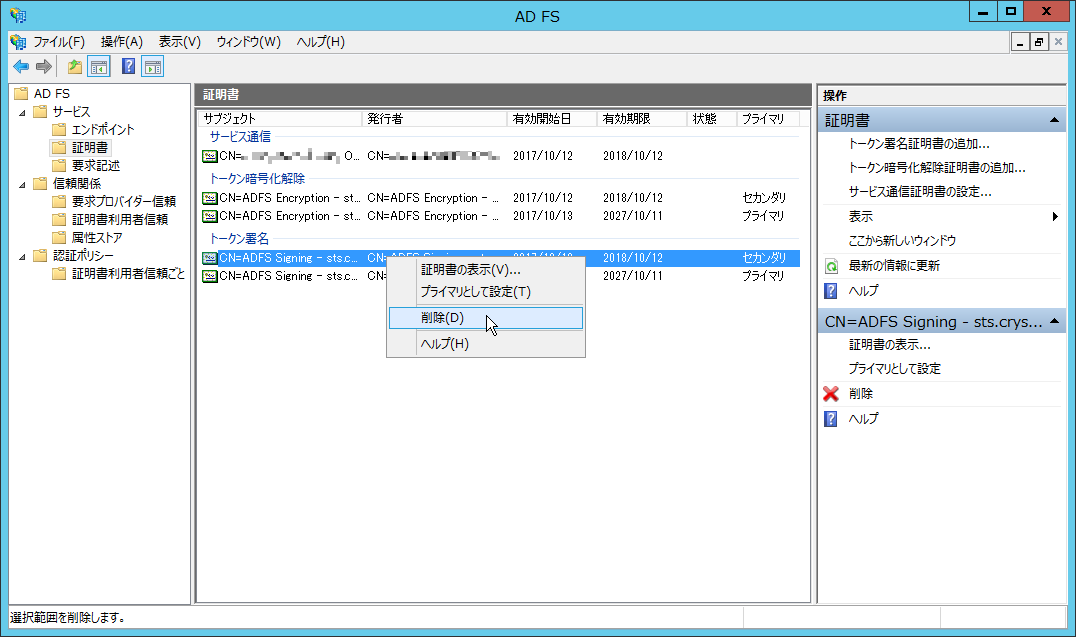Choose 削除(D) in context menu
The width and height of the screenshot is (1076, 637).
[x=486, y=318]
